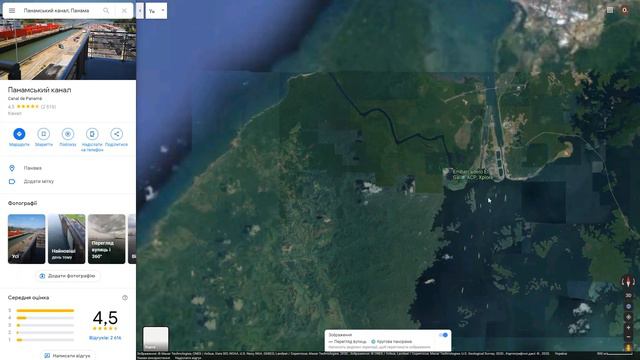Click the Поблизу nearby icon
Image resolution: width=640 pixels, height=360 pixels.
[x=68, y=134]
